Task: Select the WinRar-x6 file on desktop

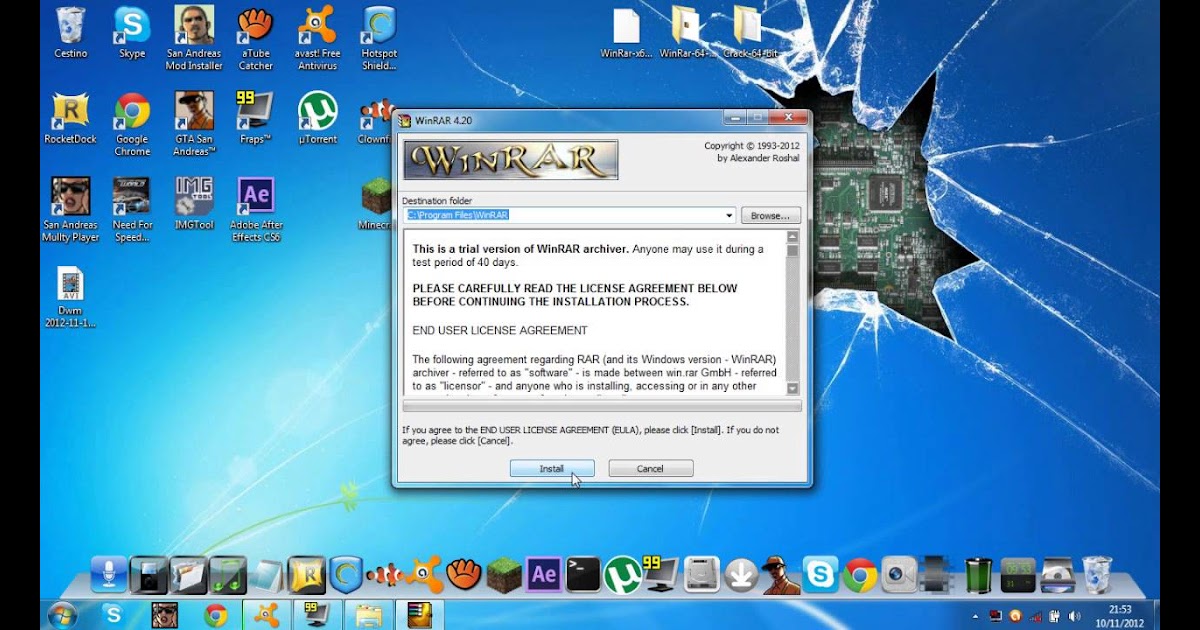Action: (626, 33)
